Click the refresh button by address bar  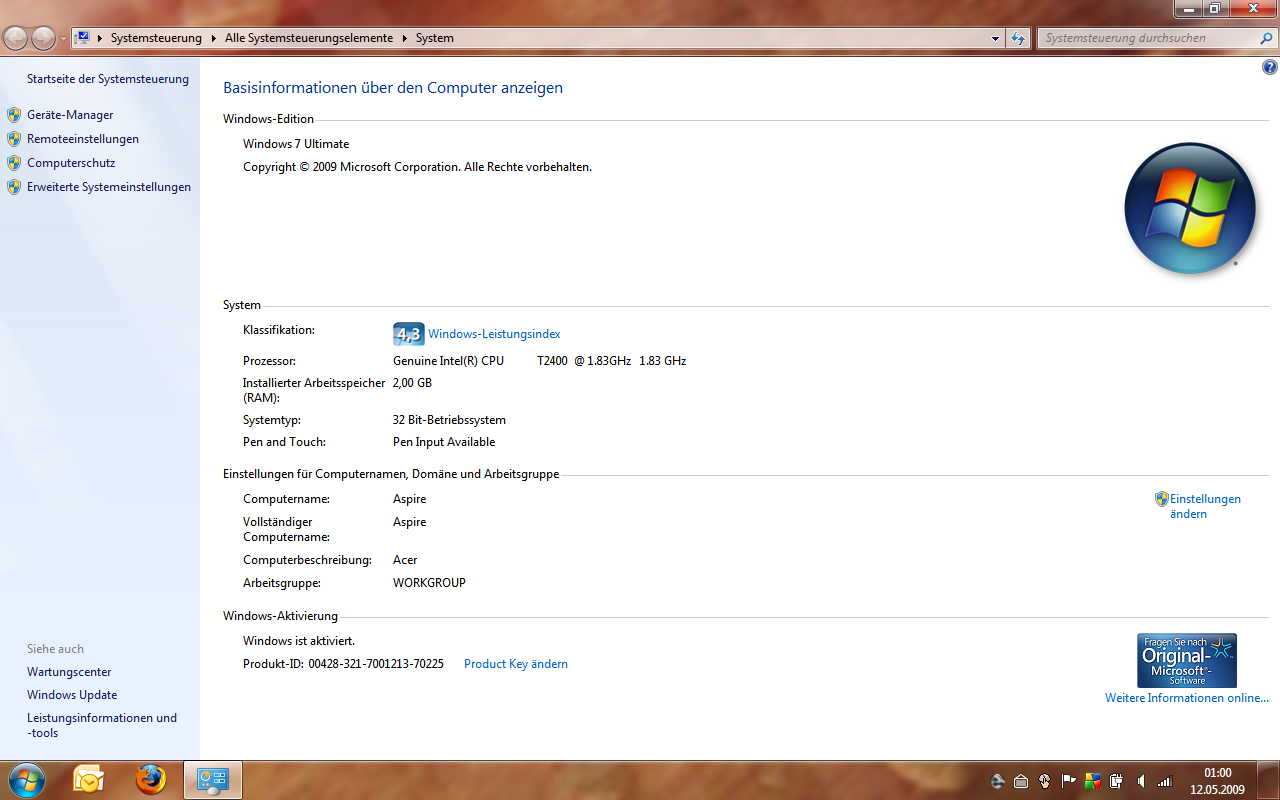click(1018, 38)
